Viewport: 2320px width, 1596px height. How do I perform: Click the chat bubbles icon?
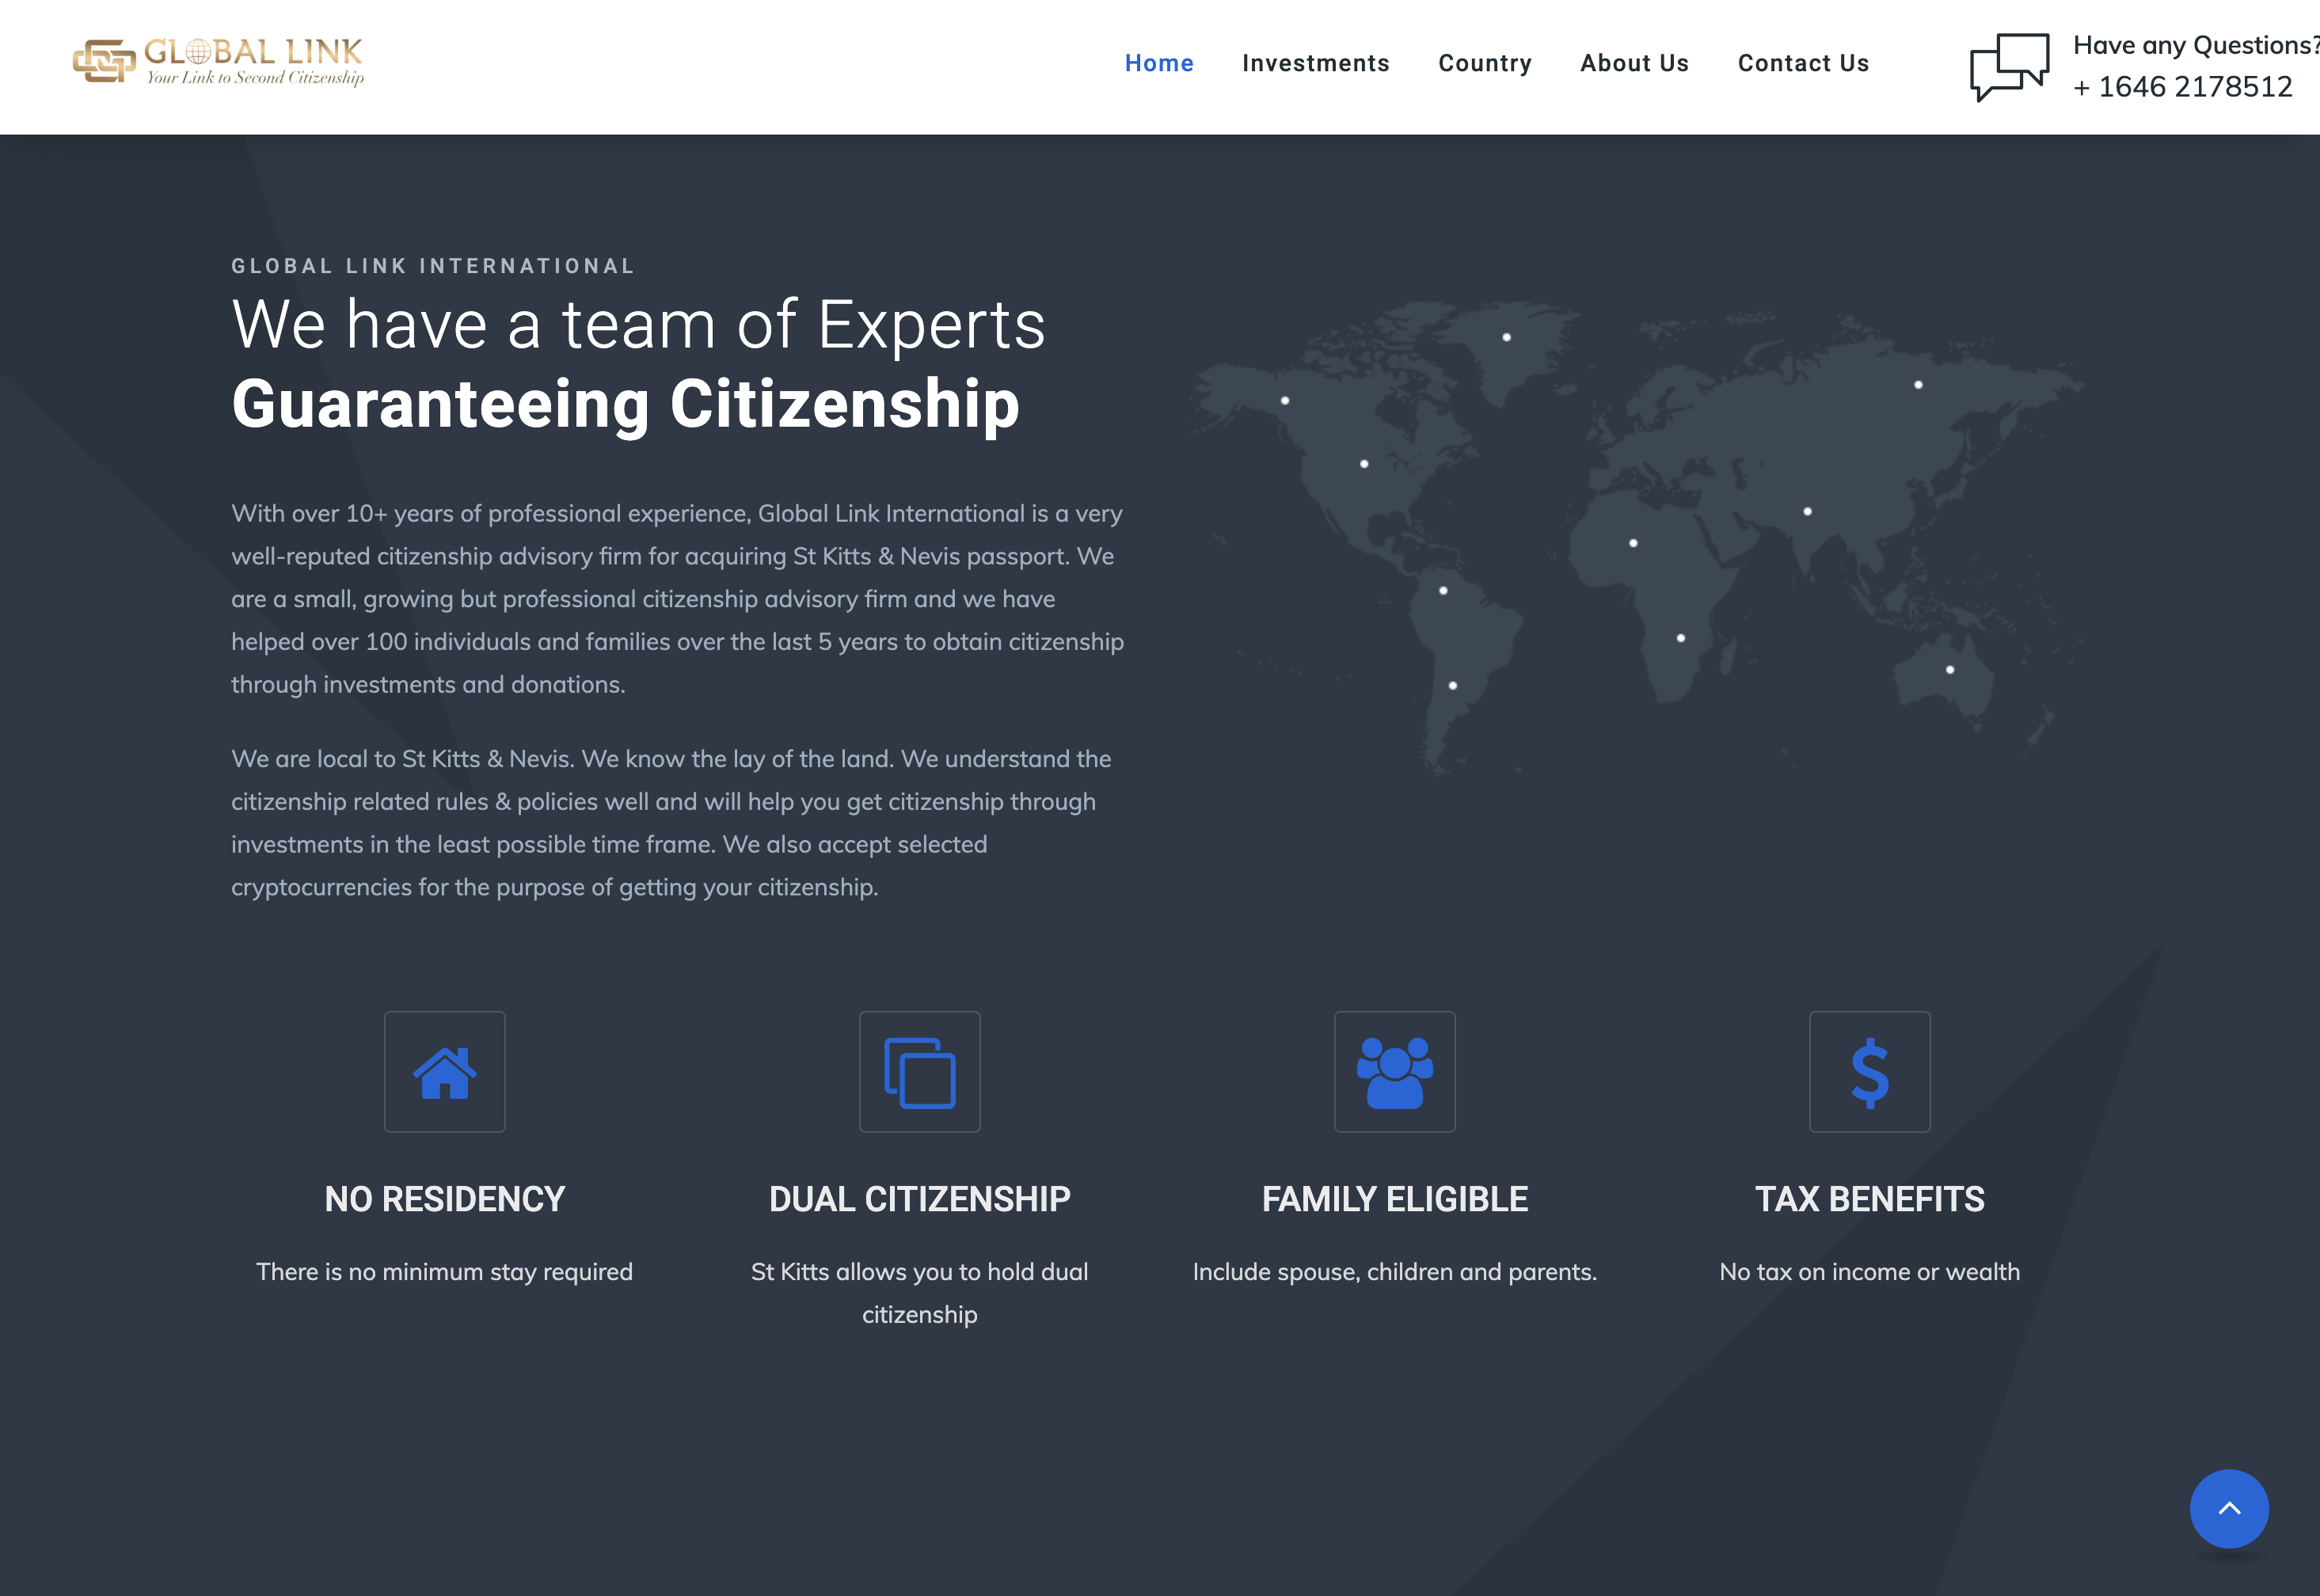(2008, 66)
